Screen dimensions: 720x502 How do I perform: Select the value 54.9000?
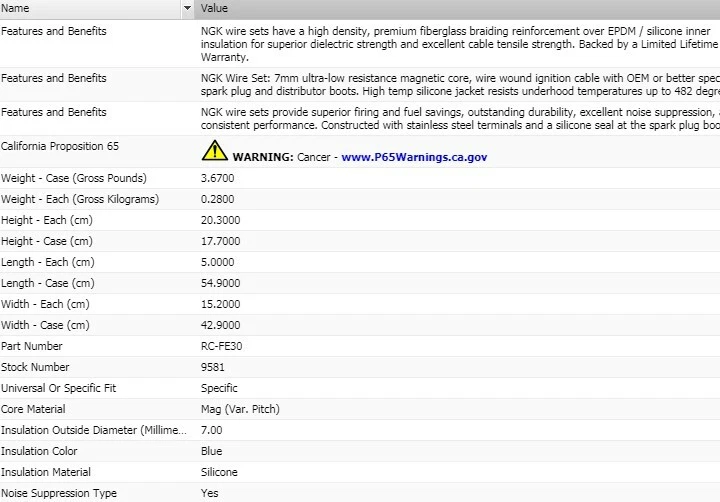220,283
